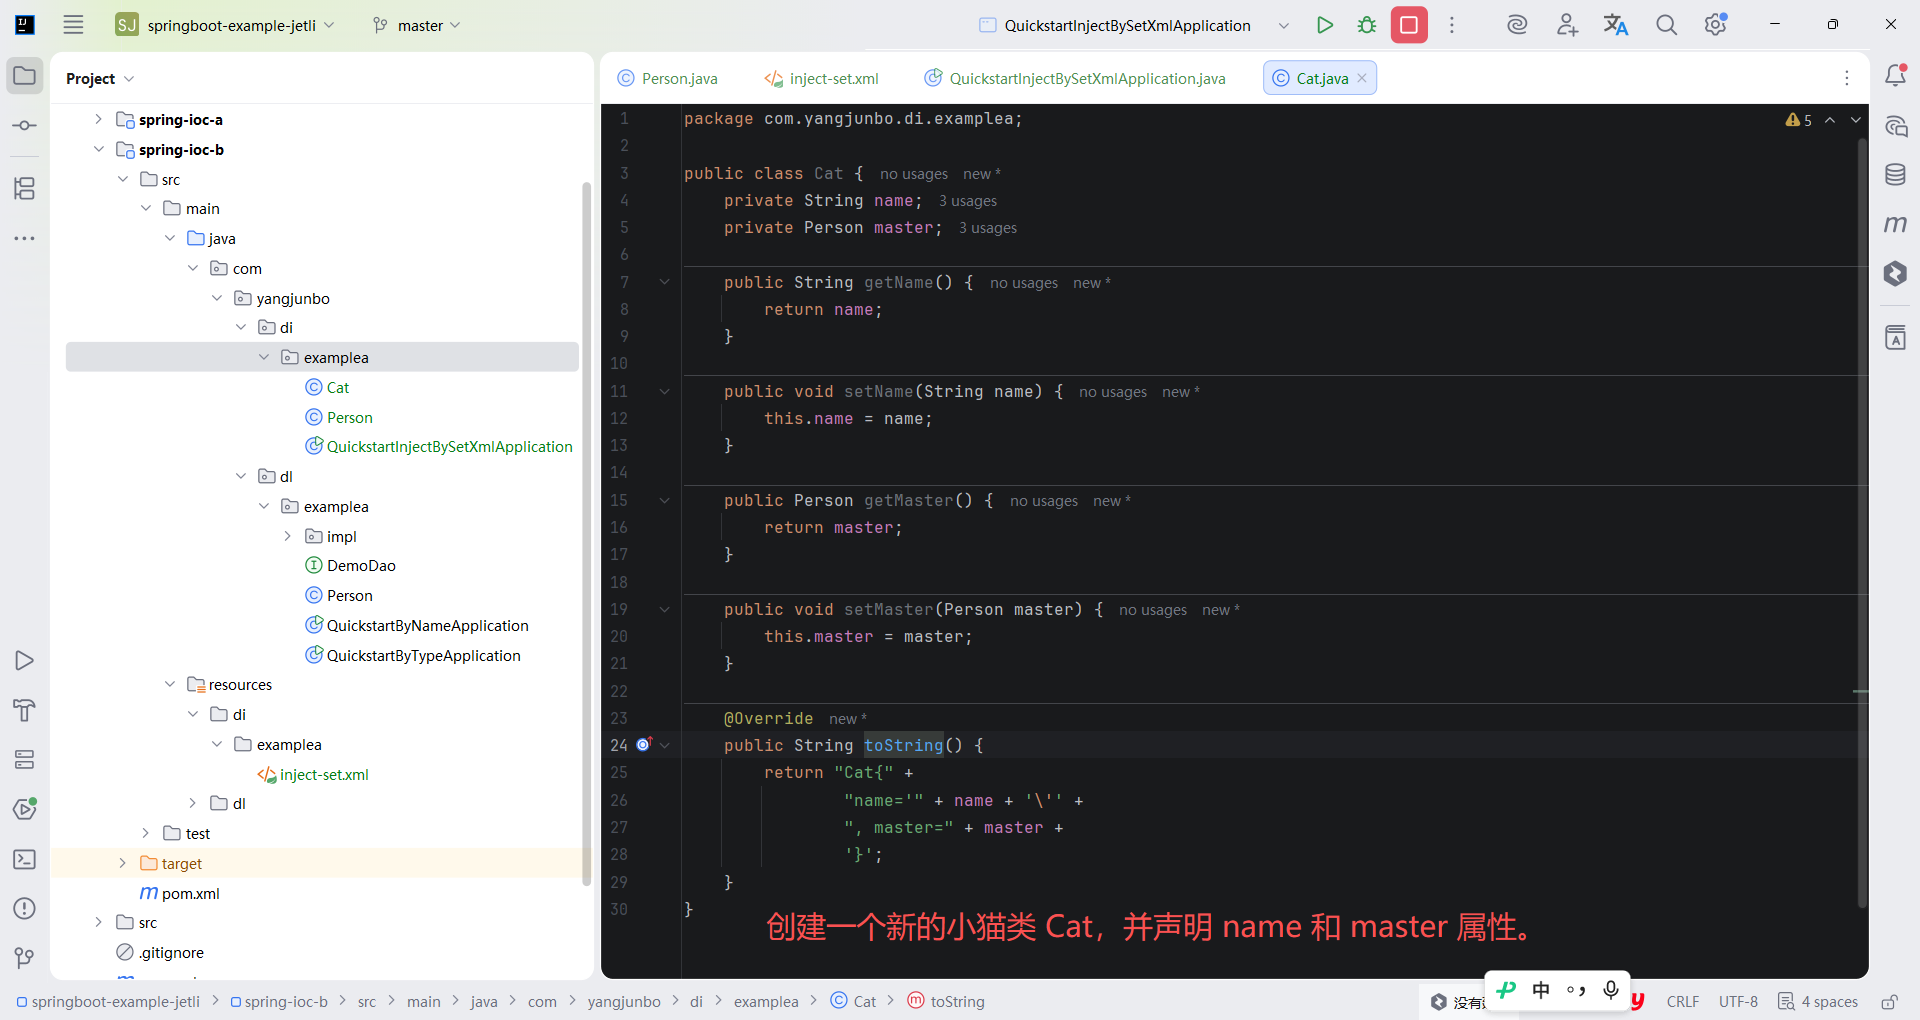Open the translation plugin icon

coord(1616,25)
